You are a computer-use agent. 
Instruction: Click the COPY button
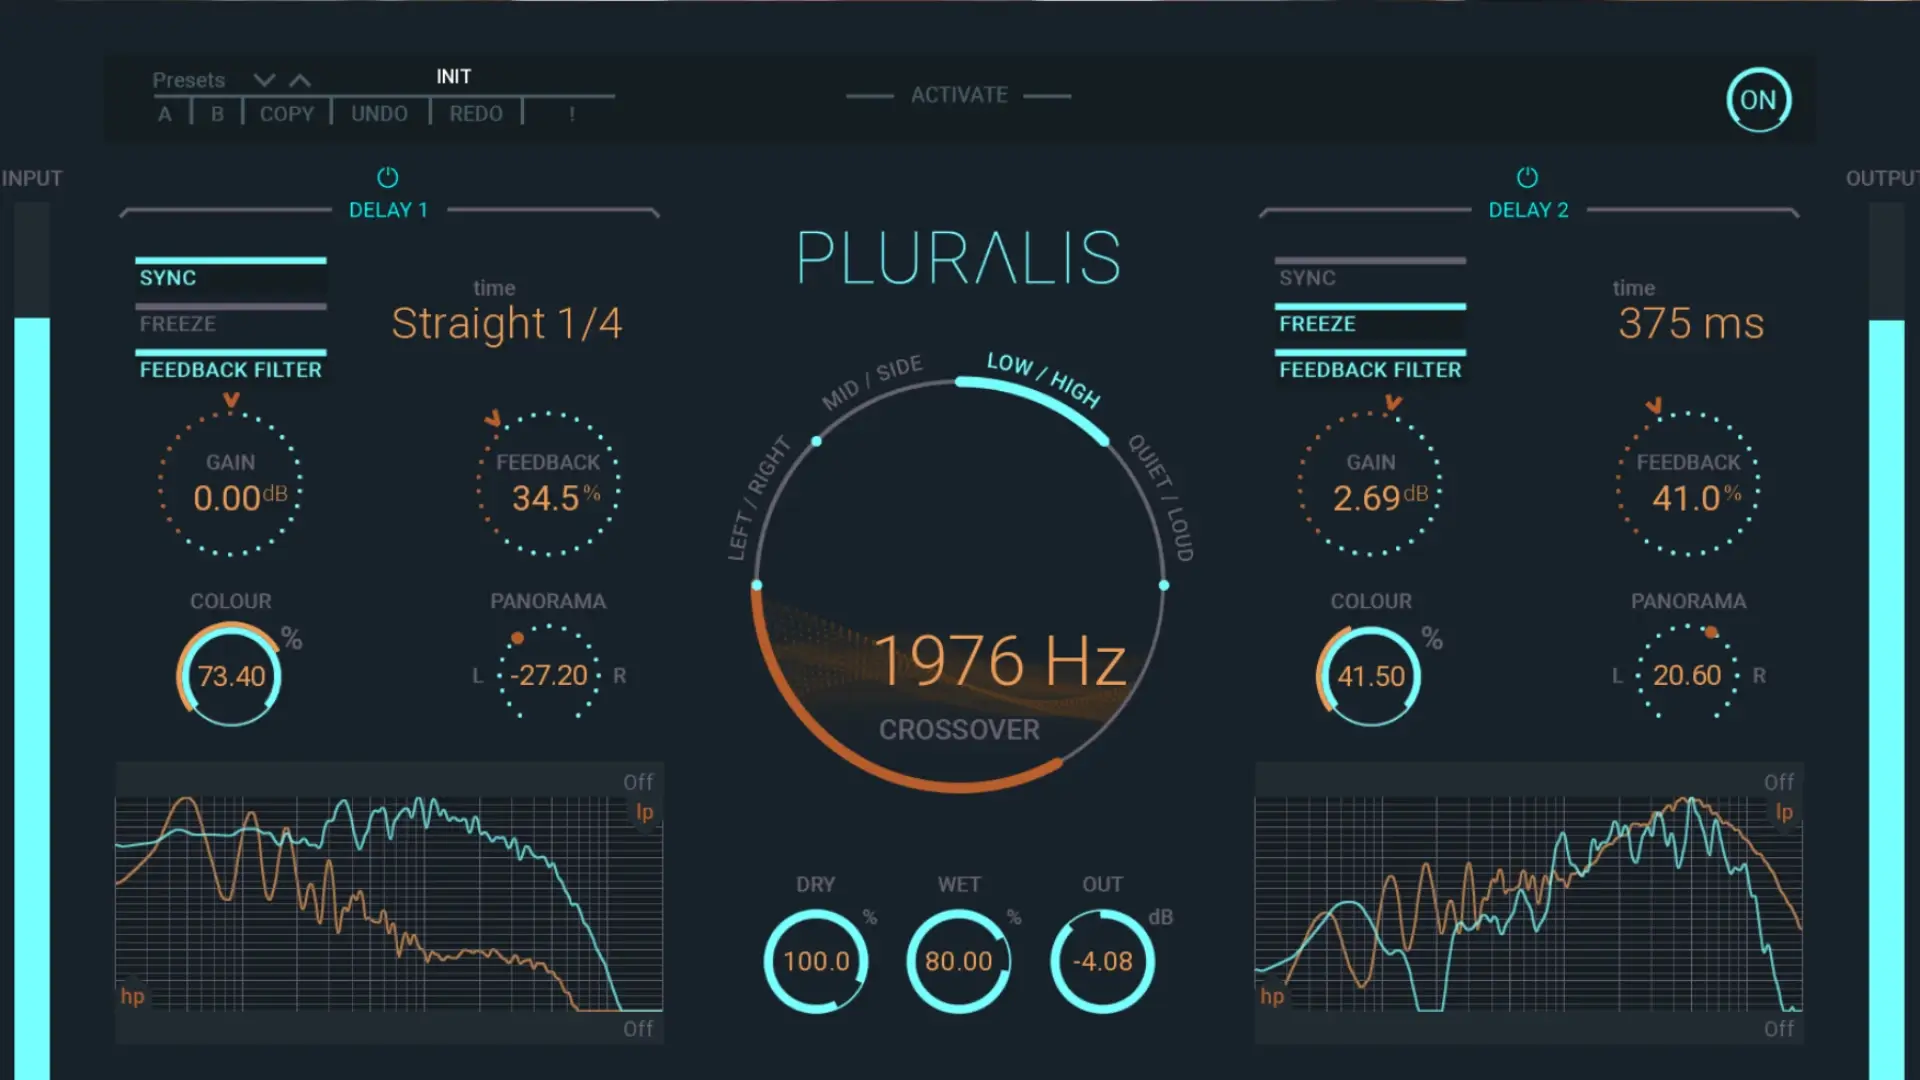point(287,114)
